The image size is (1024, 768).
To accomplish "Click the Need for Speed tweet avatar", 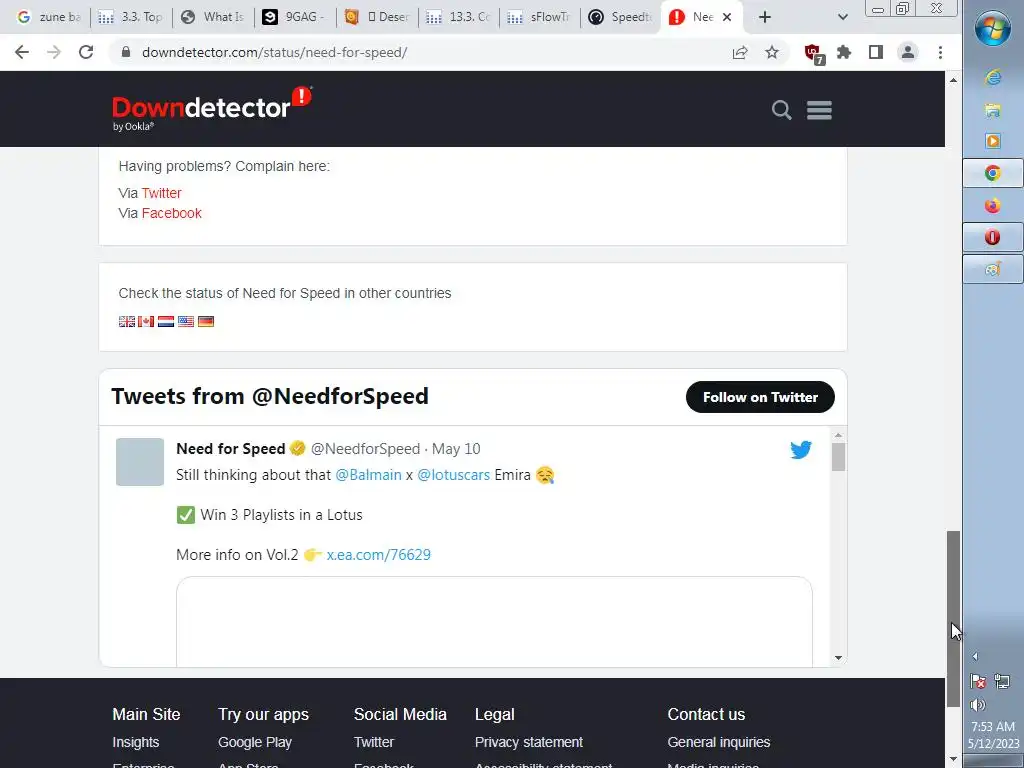I will (x=140, y=462).
